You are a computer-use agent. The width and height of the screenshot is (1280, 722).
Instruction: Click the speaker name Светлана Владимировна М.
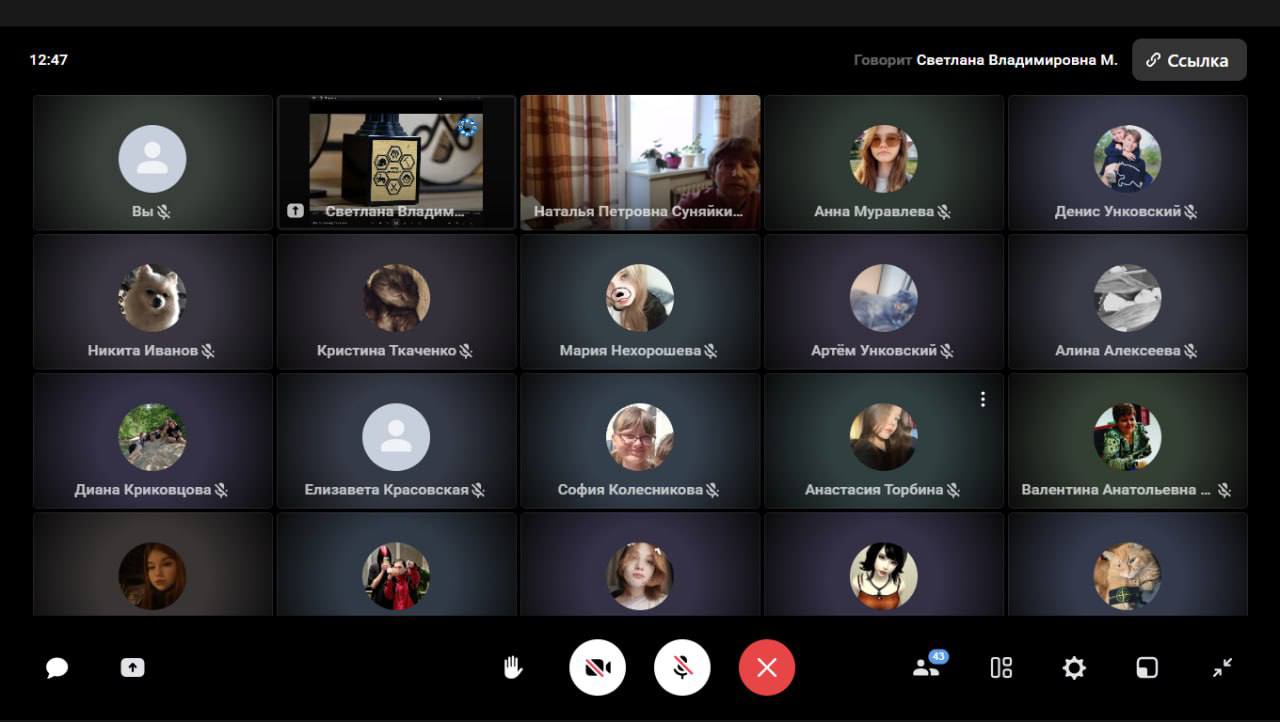tap(1017, 60)
